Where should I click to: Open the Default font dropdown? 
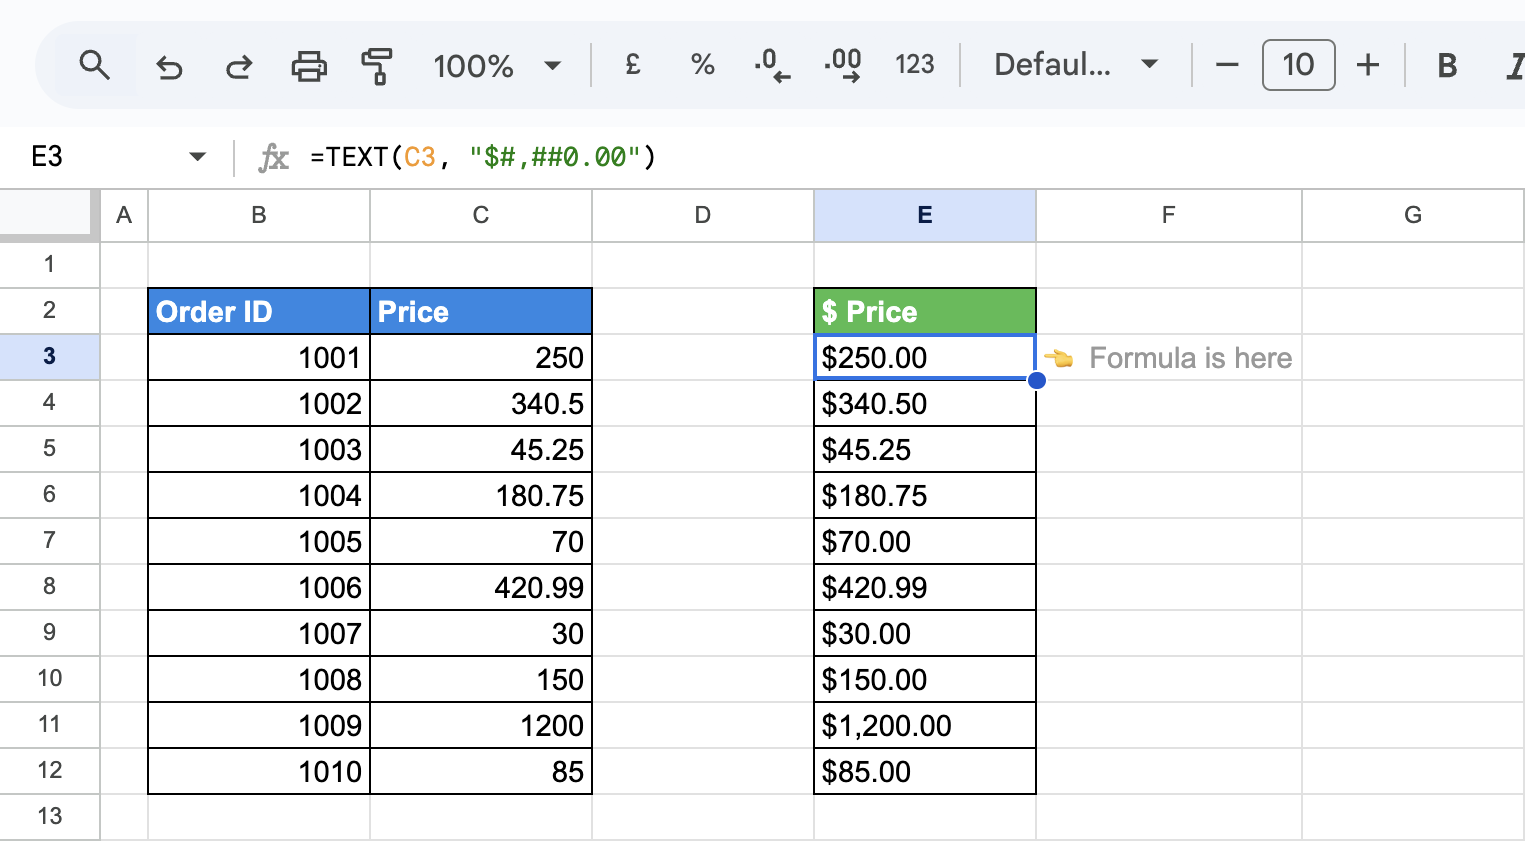1076,65
